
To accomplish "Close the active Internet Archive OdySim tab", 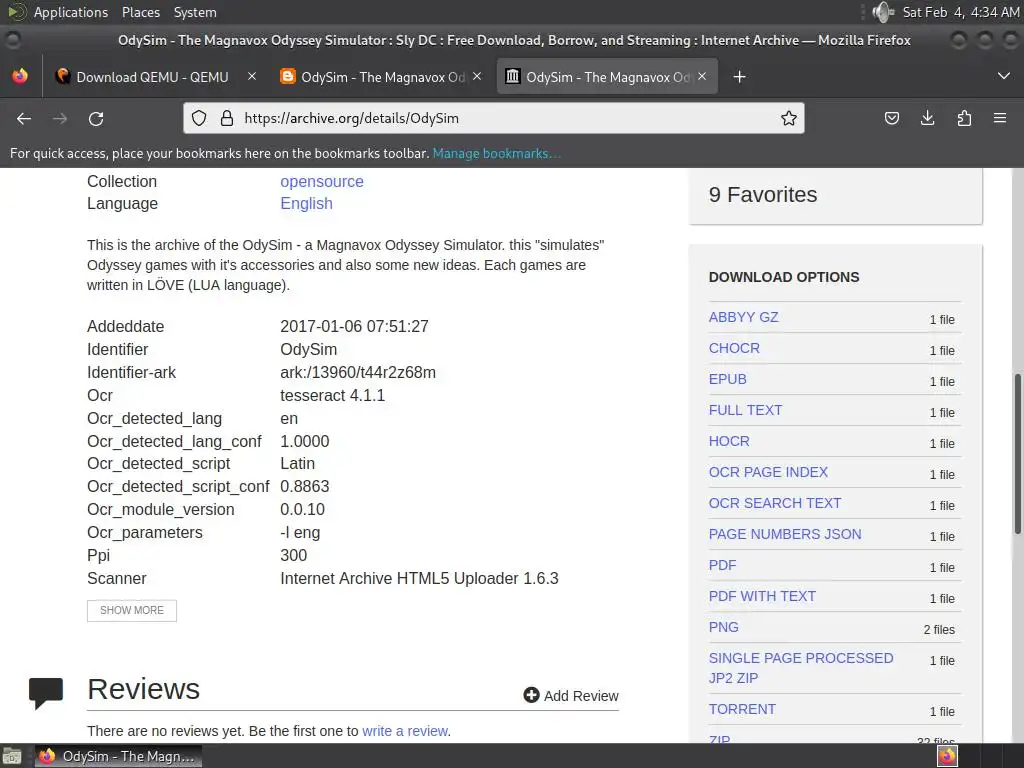I will [x=702, y=76].
